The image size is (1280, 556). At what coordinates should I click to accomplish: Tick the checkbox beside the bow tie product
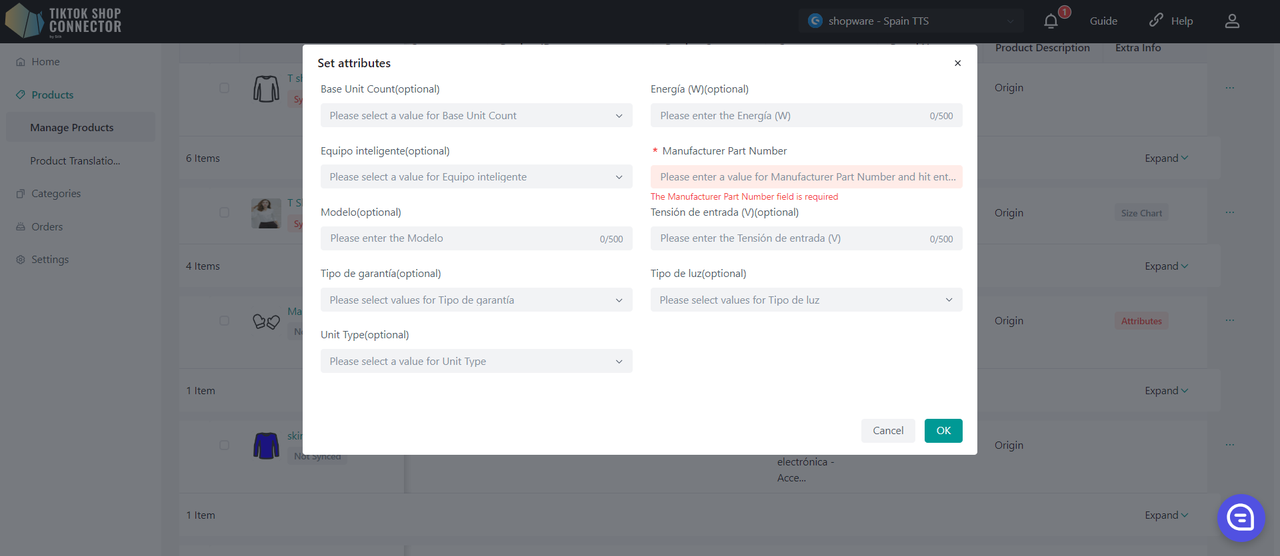tap(224, 321)
